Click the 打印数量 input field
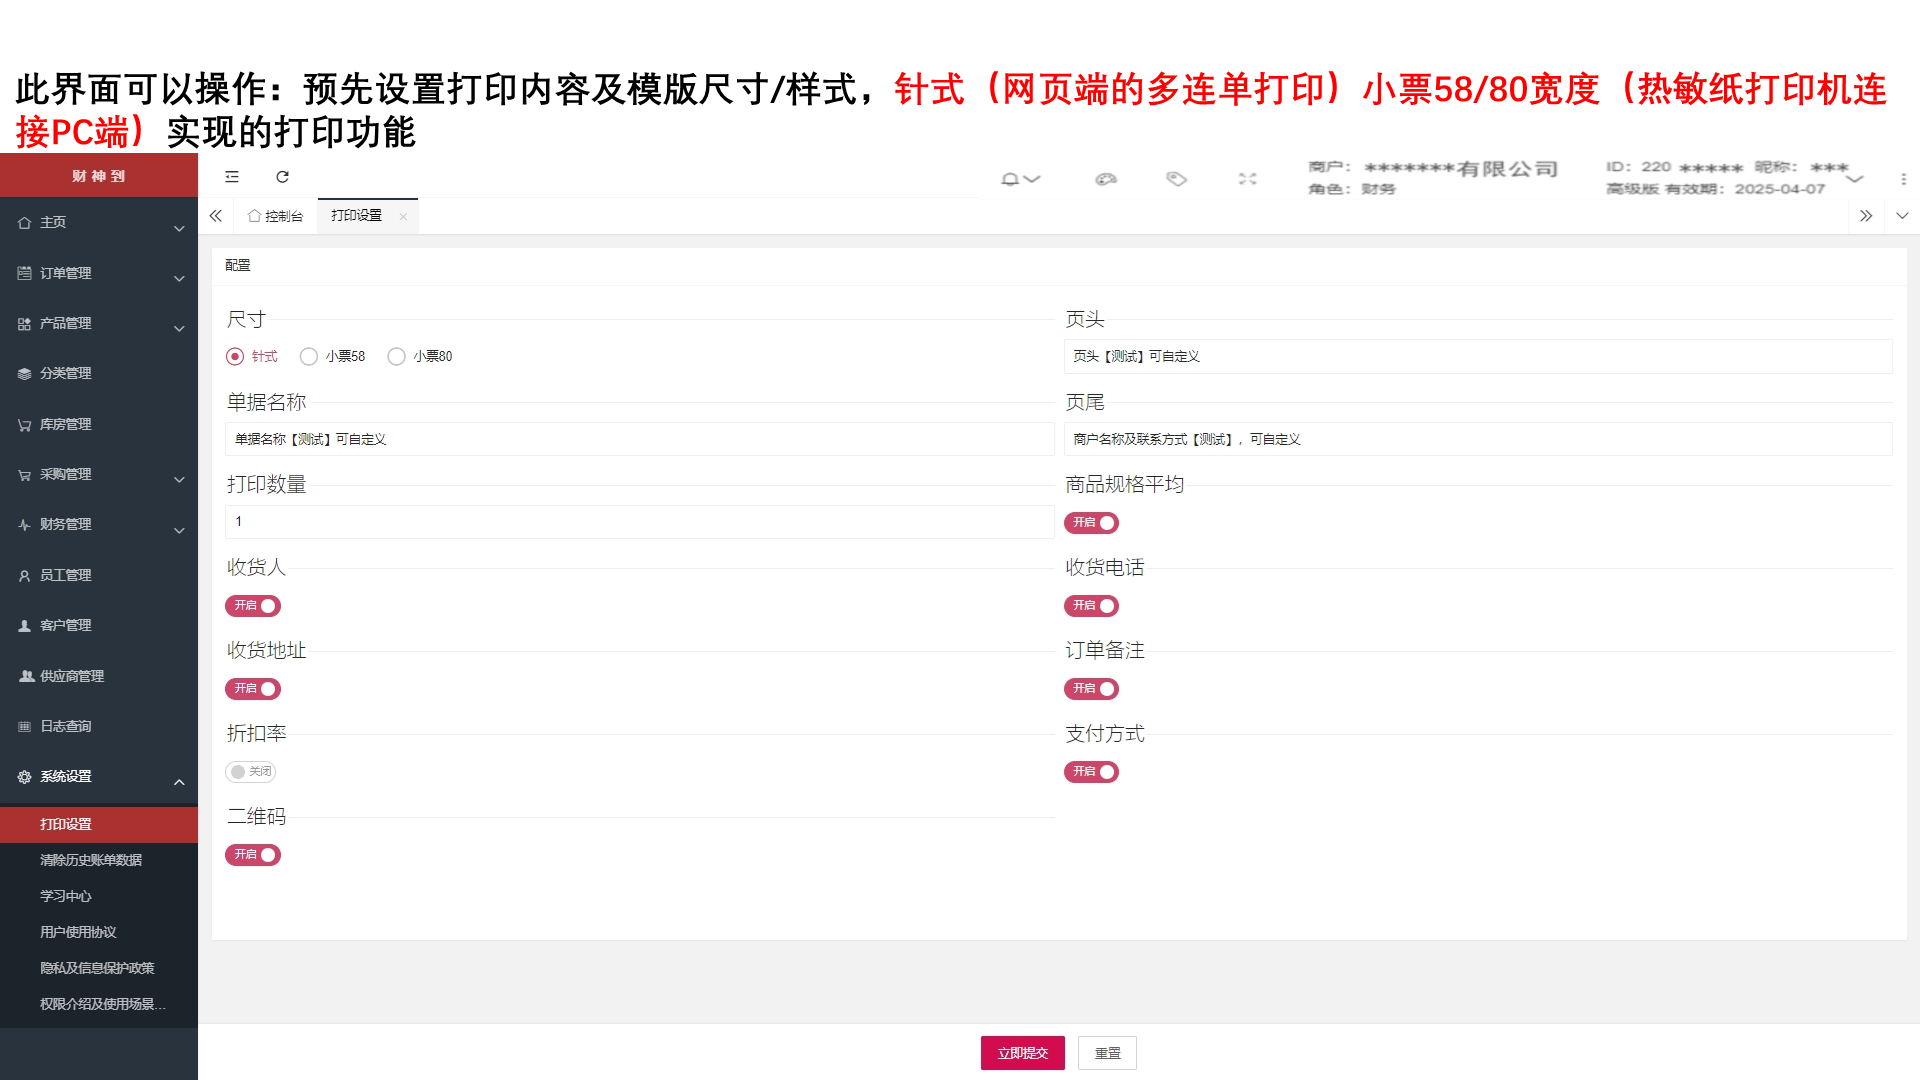1920x1080 pixels. click(640, 522)
